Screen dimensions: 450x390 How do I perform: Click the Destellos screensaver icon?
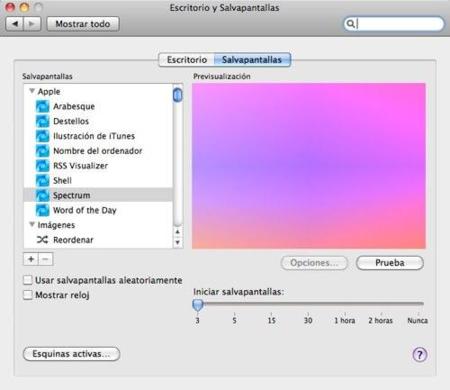[42, 121]
